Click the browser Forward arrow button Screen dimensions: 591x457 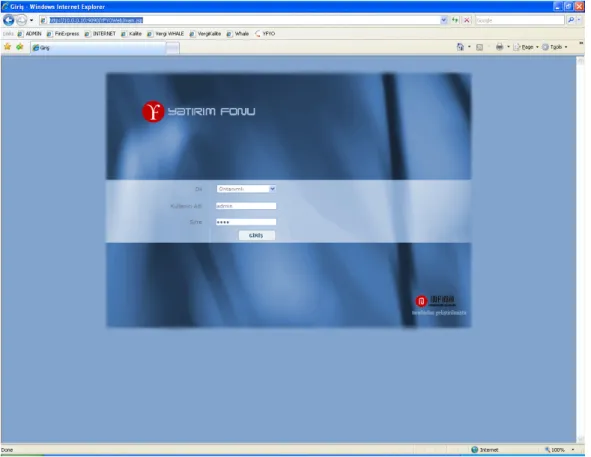(x=21, y=20)
